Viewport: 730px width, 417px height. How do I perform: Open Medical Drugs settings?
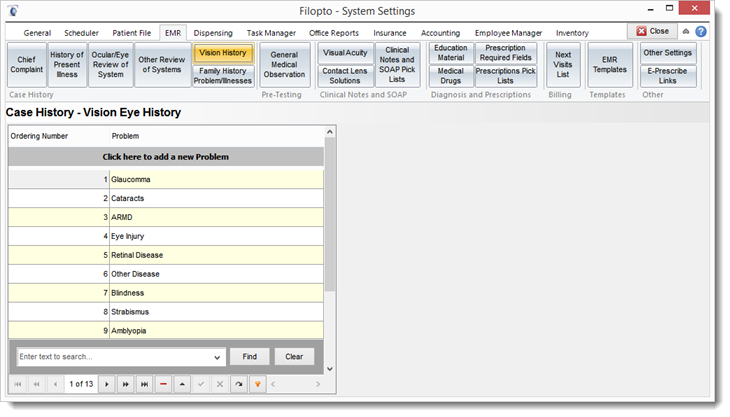(451, 76)
